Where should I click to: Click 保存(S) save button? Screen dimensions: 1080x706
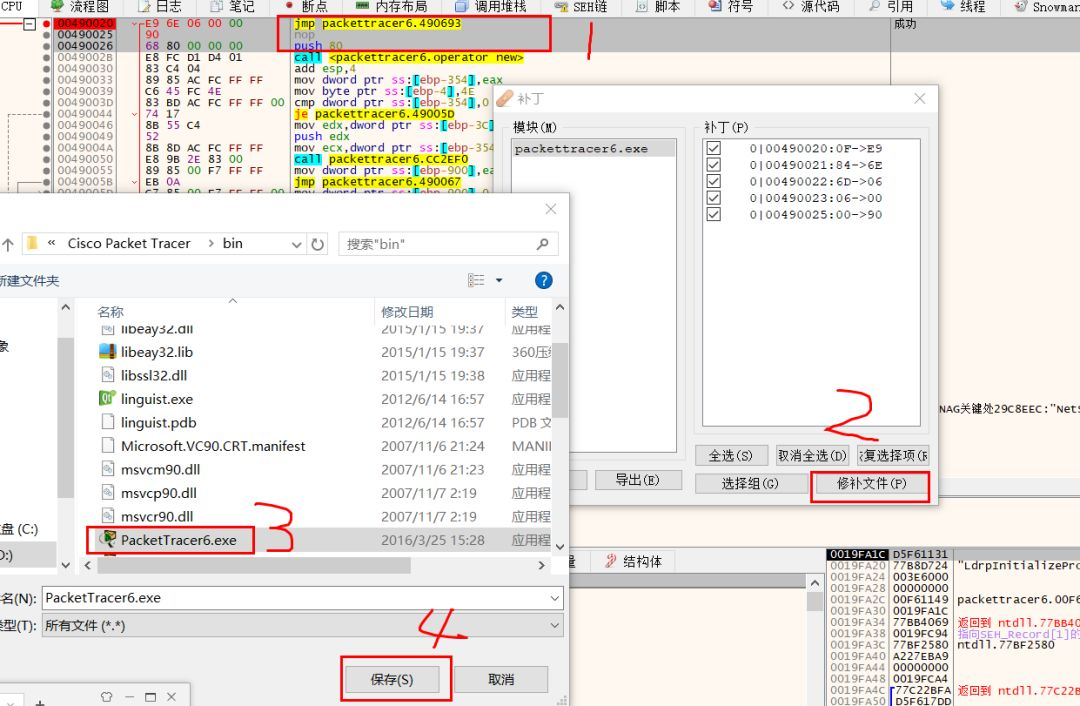point(392,680)
